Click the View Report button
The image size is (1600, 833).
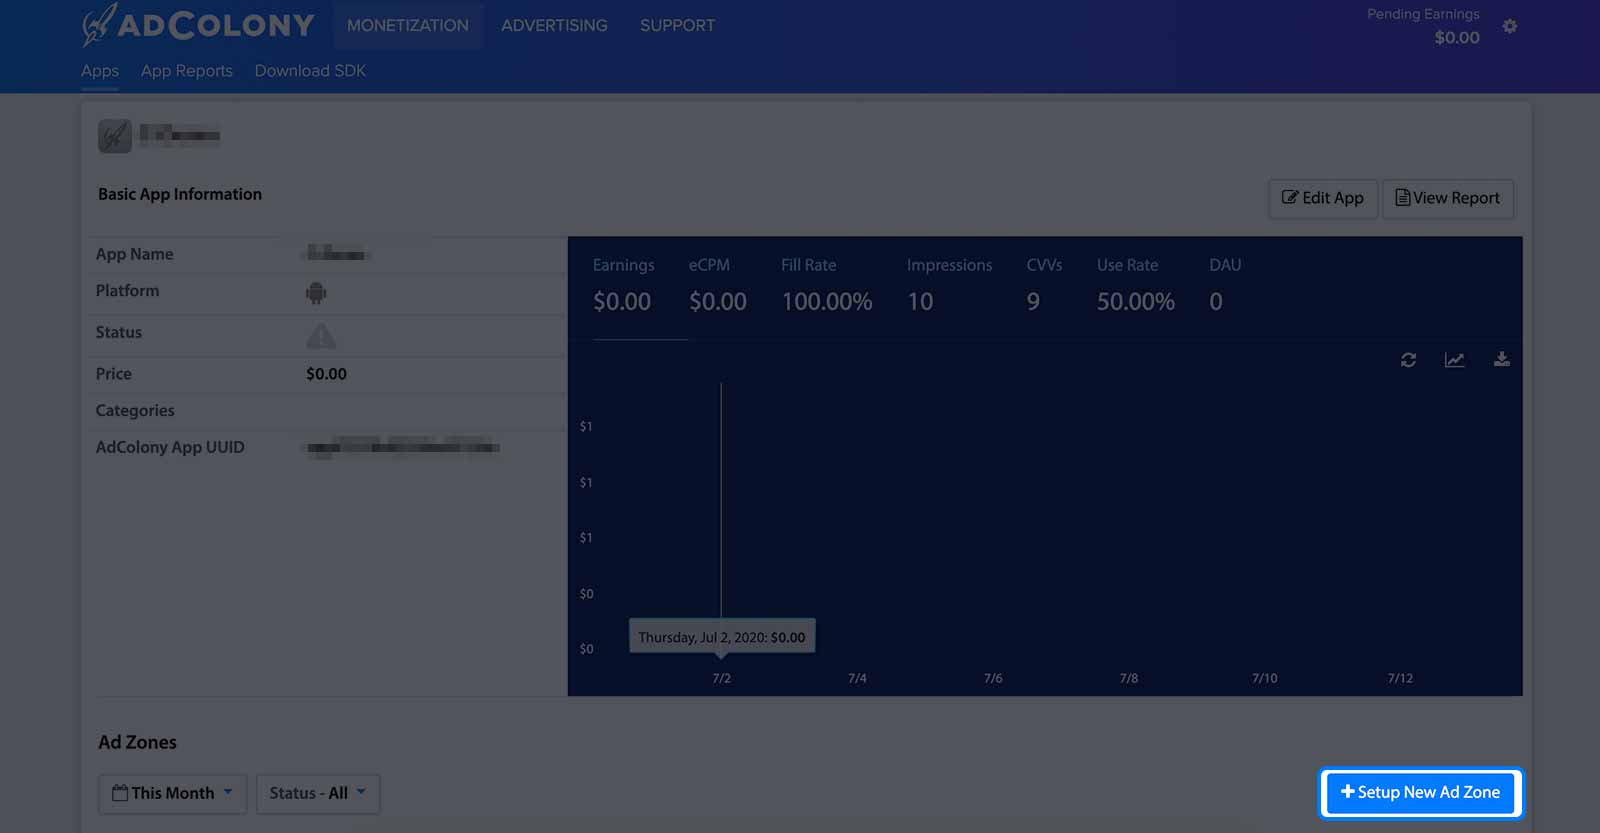point(1448,198)
